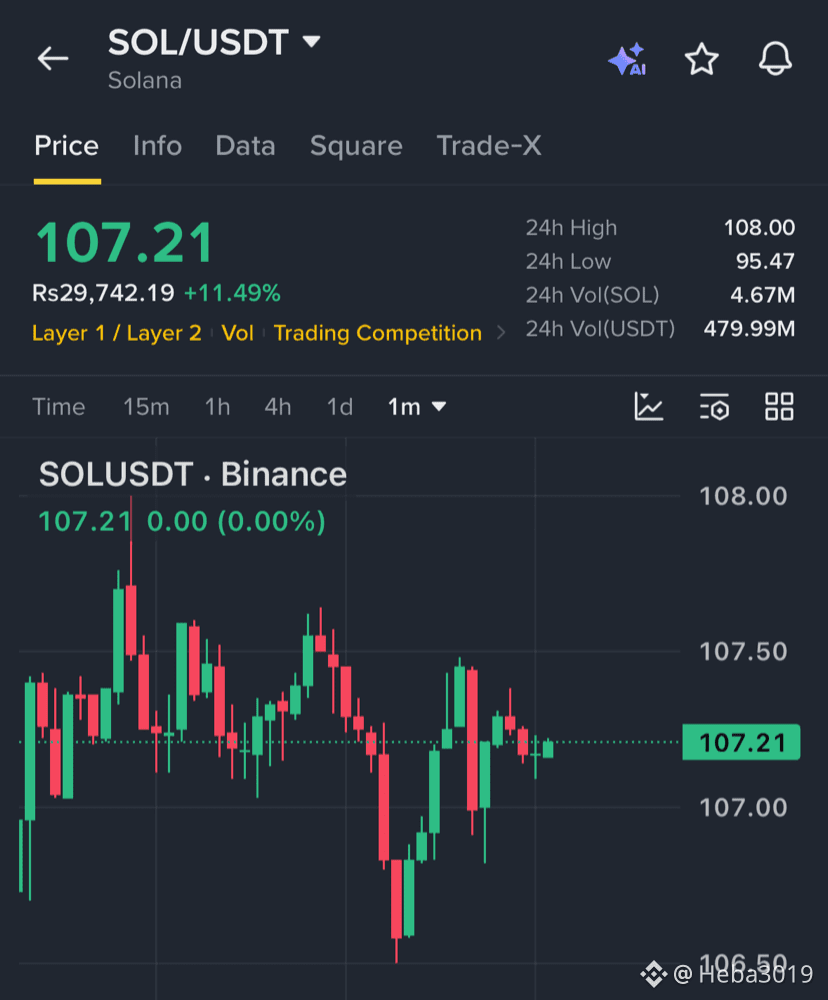Click the Rs29,742.19 converted price

(x=103, y=293)
